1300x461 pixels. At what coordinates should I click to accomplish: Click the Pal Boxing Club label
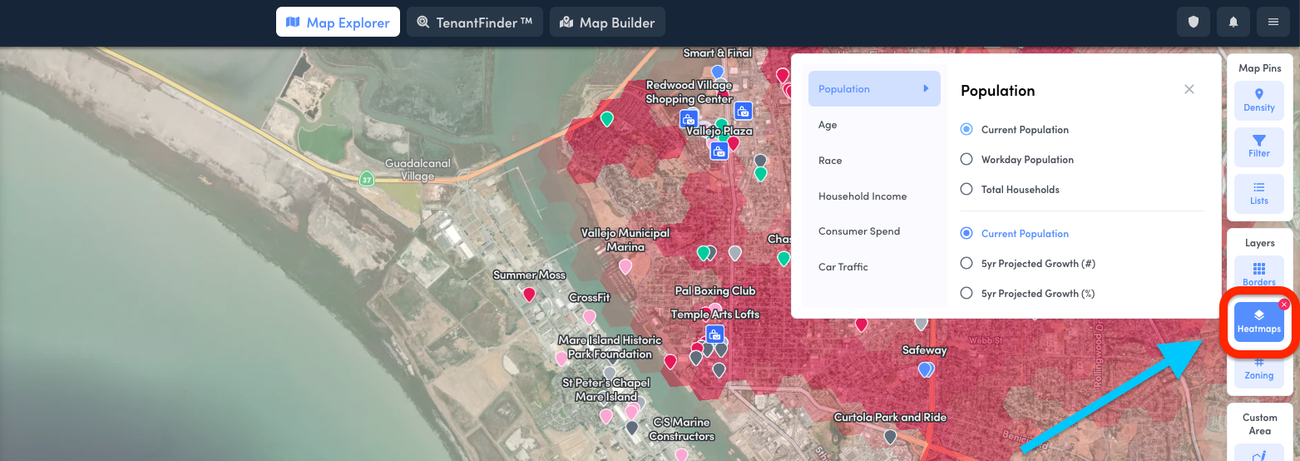pyautogui.click(x=715, y=291)
